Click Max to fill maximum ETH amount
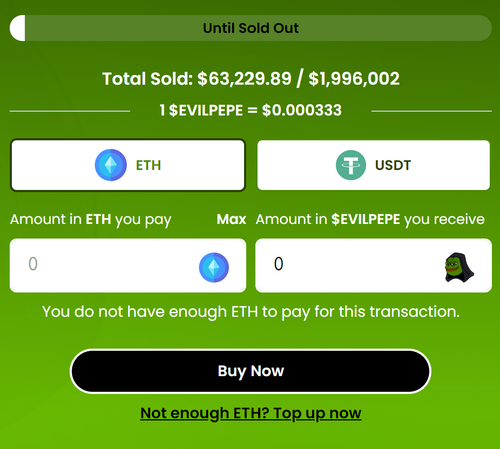Viewport: 500px width, 449px height. pyautogui.click(x=231, y=219)
